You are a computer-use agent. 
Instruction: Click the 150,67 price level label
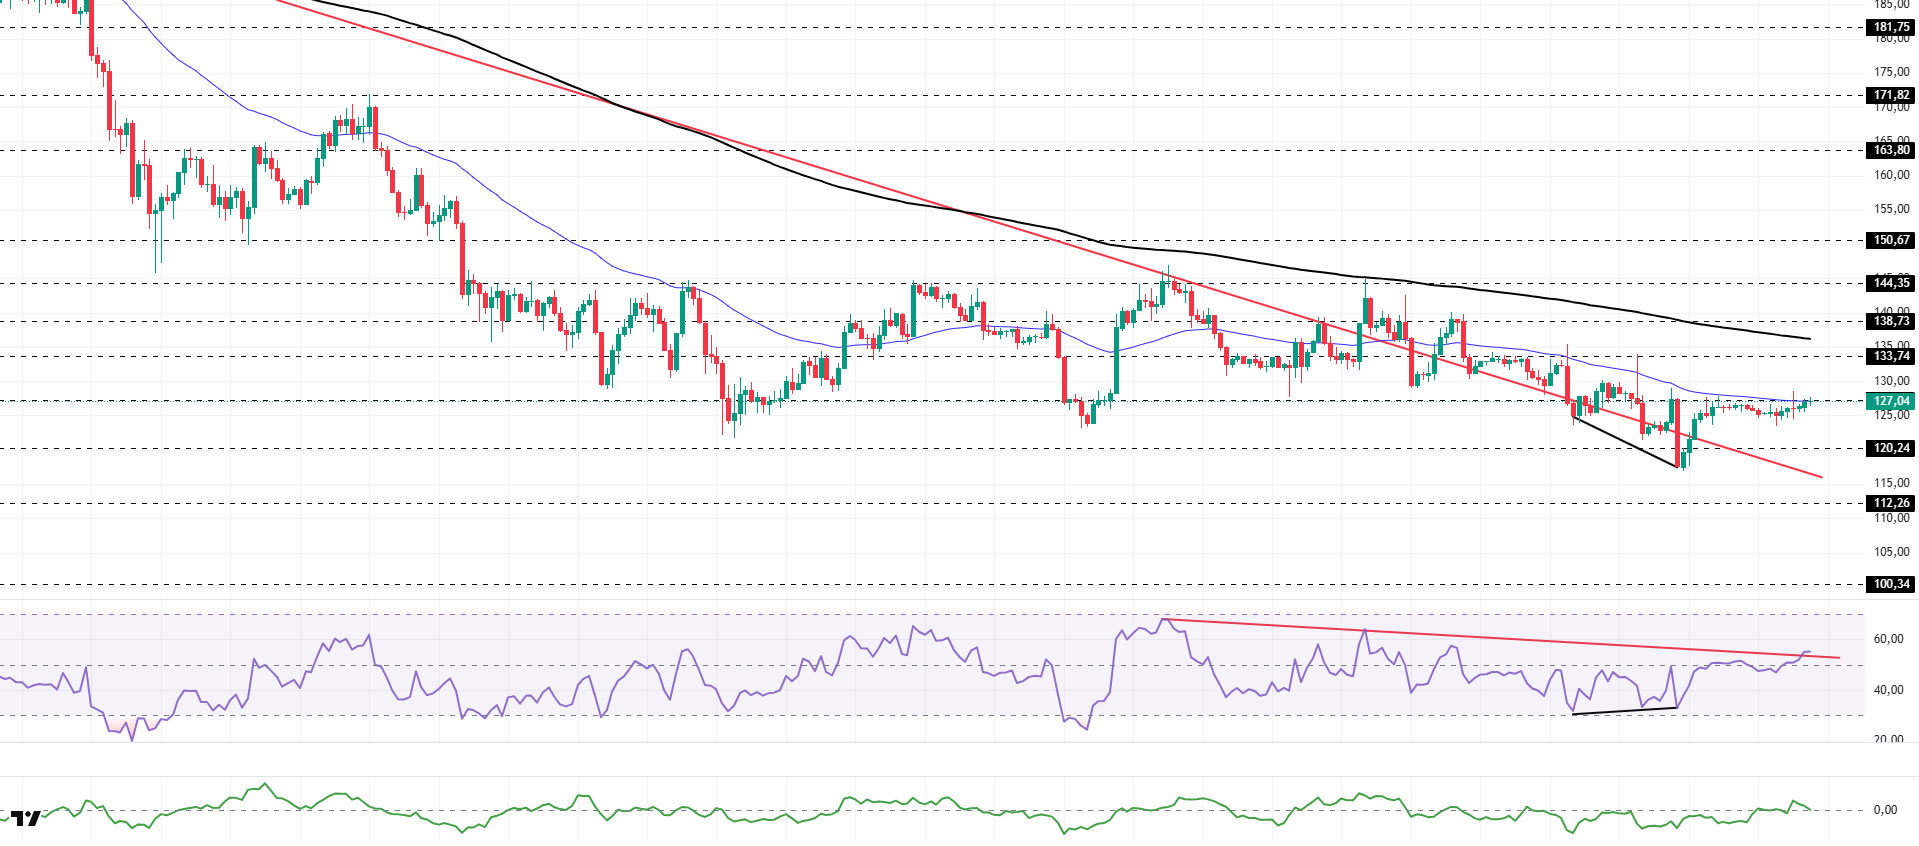pyautogui.click(x=1890, y=240)
